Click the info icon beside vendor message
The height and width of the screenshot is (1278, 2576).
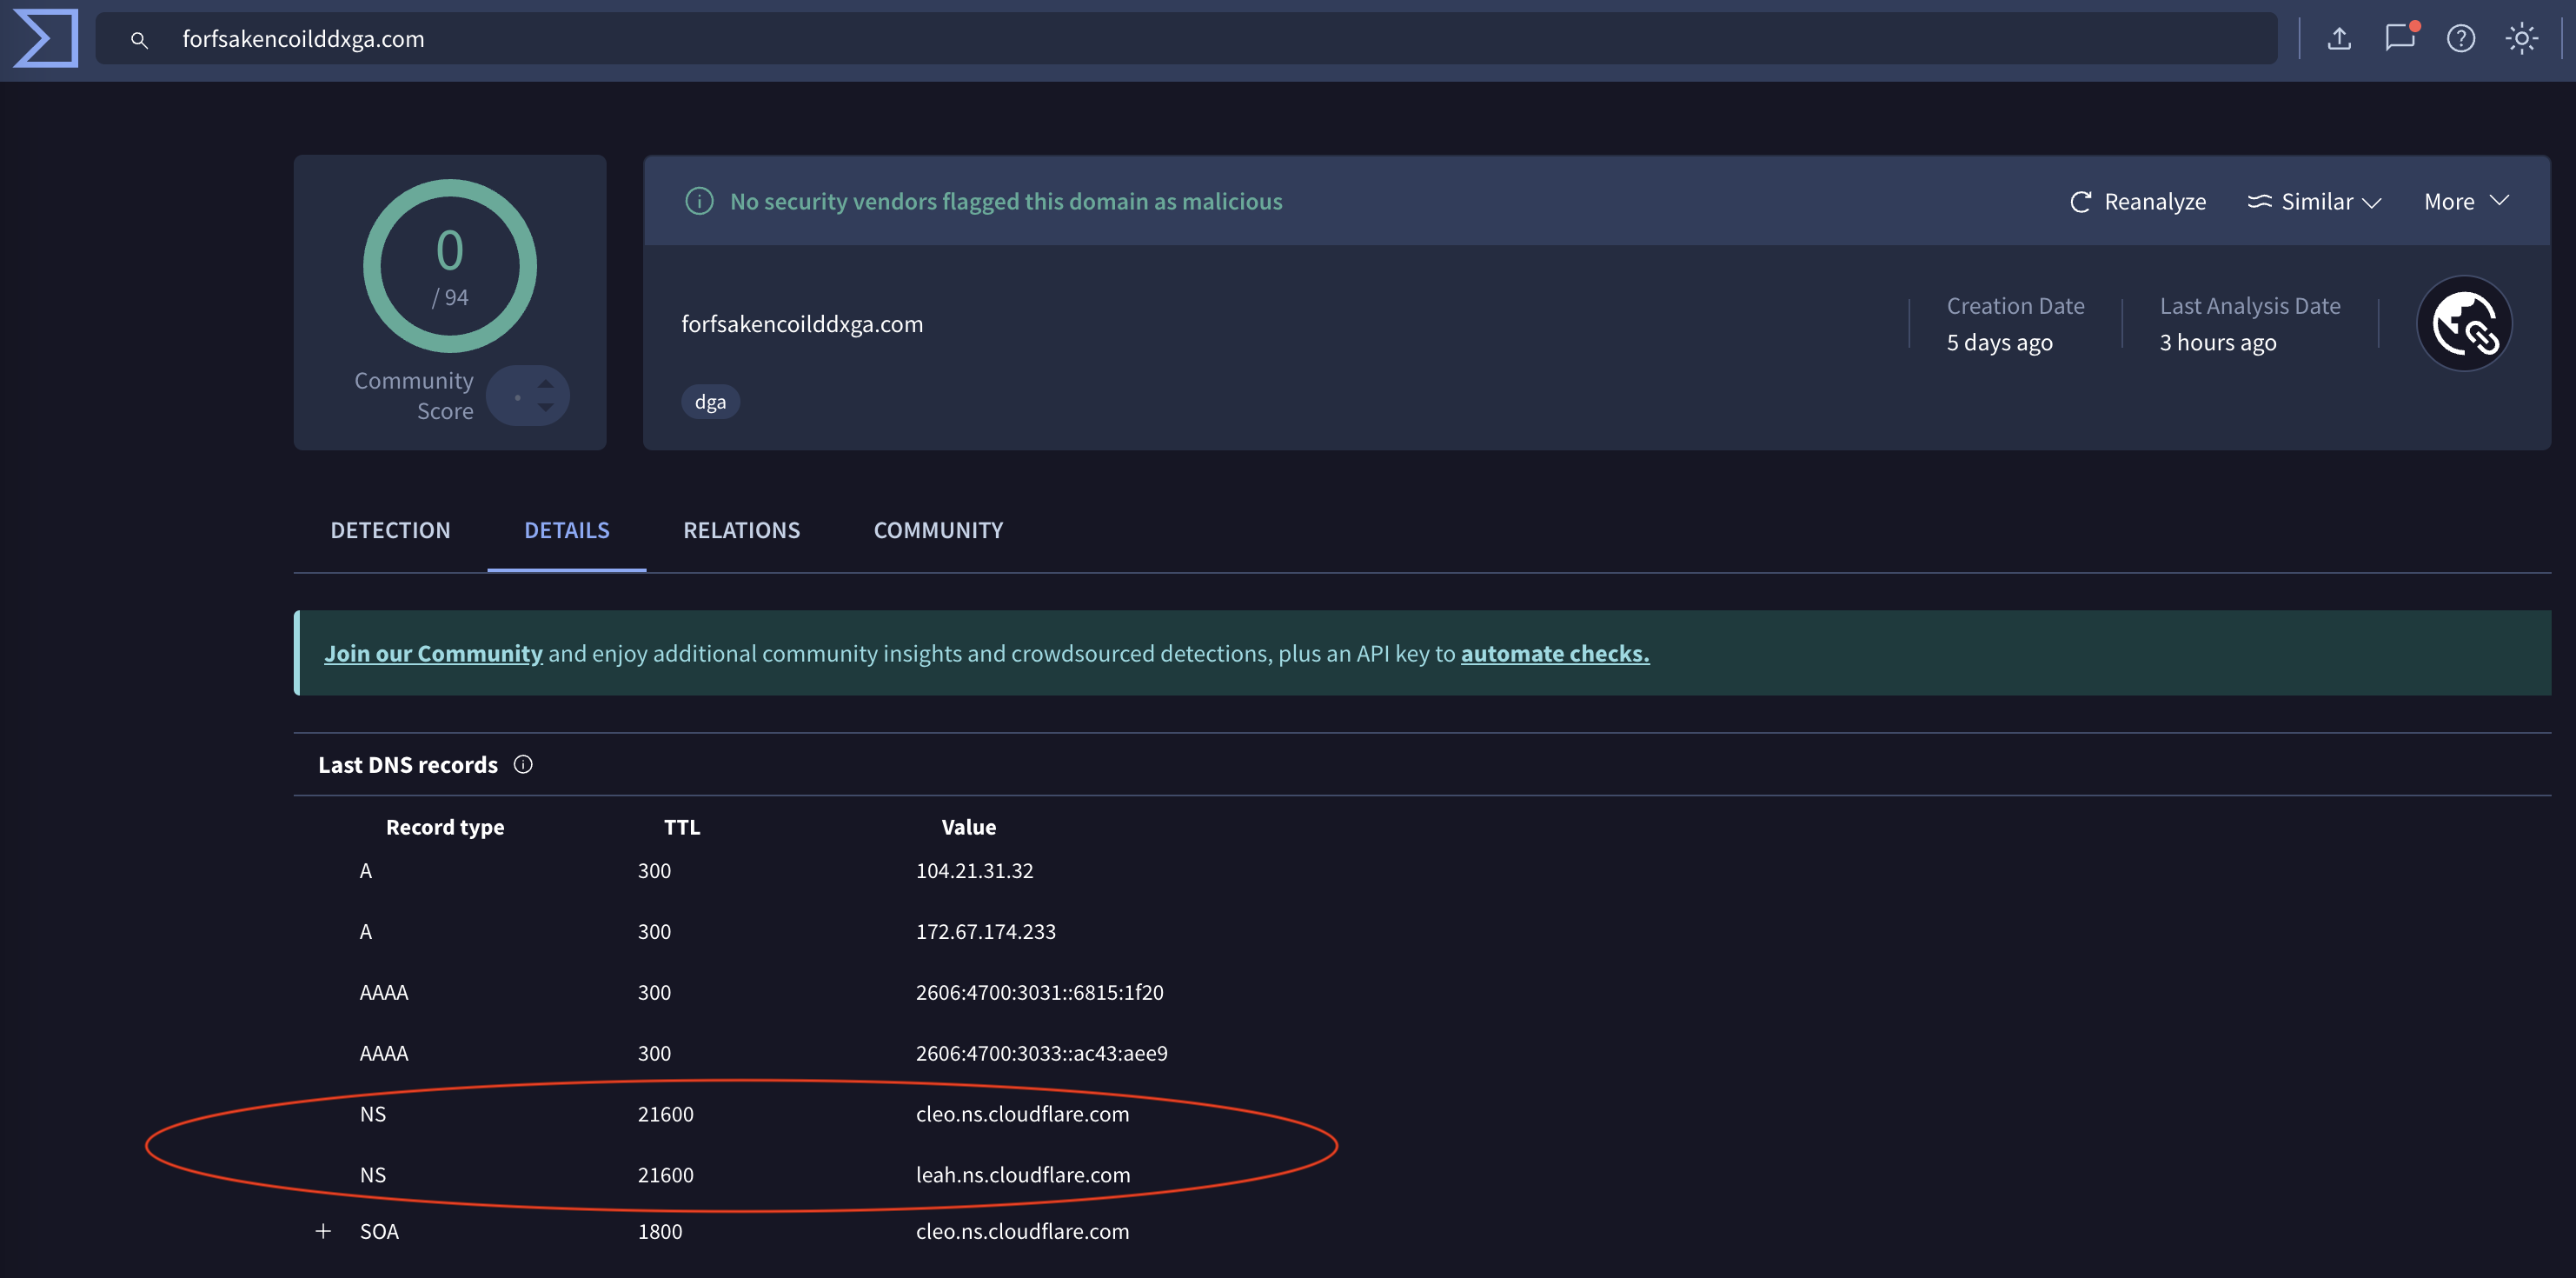click(x=699, y=201)
